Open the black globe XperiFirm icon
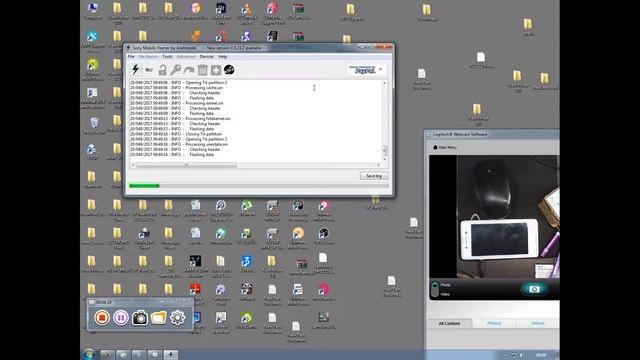This screenshot has height=360, width=640. [229, 70]
